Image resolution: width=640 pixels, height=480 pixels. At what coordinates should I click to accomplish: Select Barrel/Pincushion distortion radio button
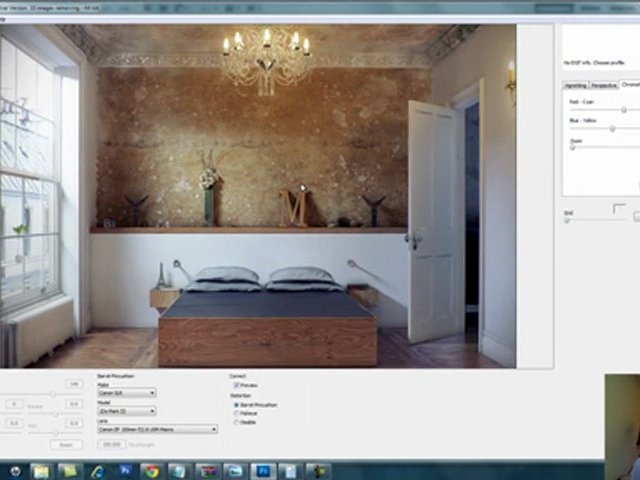(236, 405)
